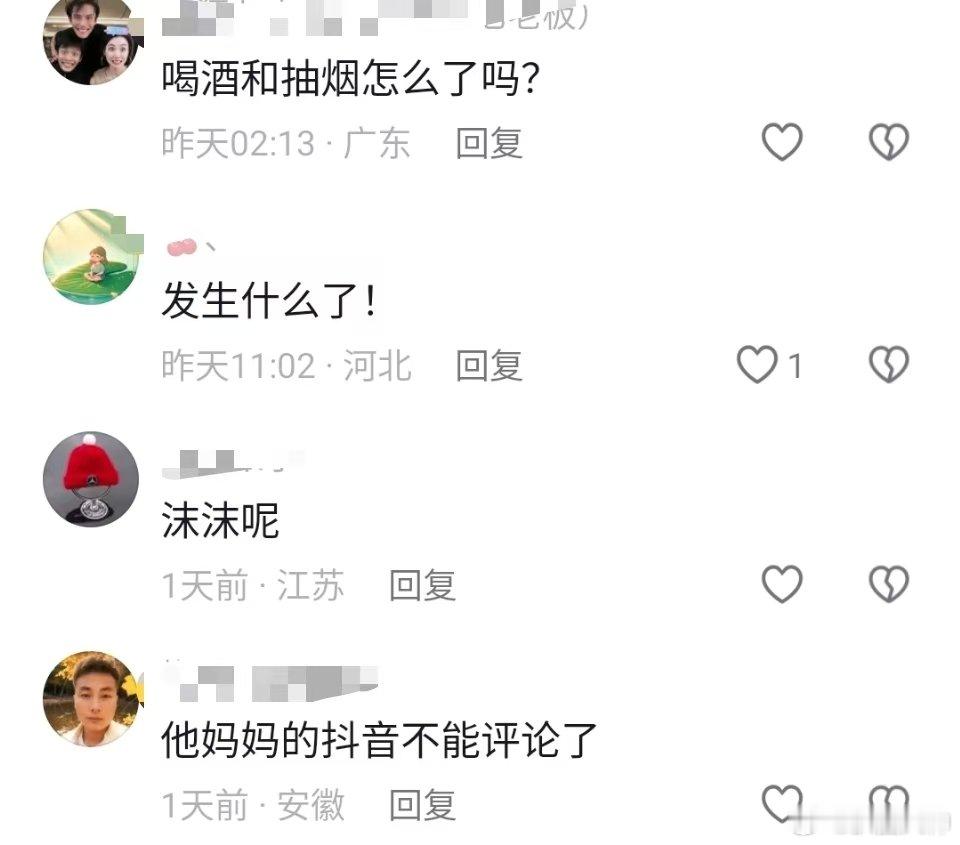Open the lotus leaf cartoon avatar
Screen dimensions: 960x845
pyautogui.click(x=91, y=257)
